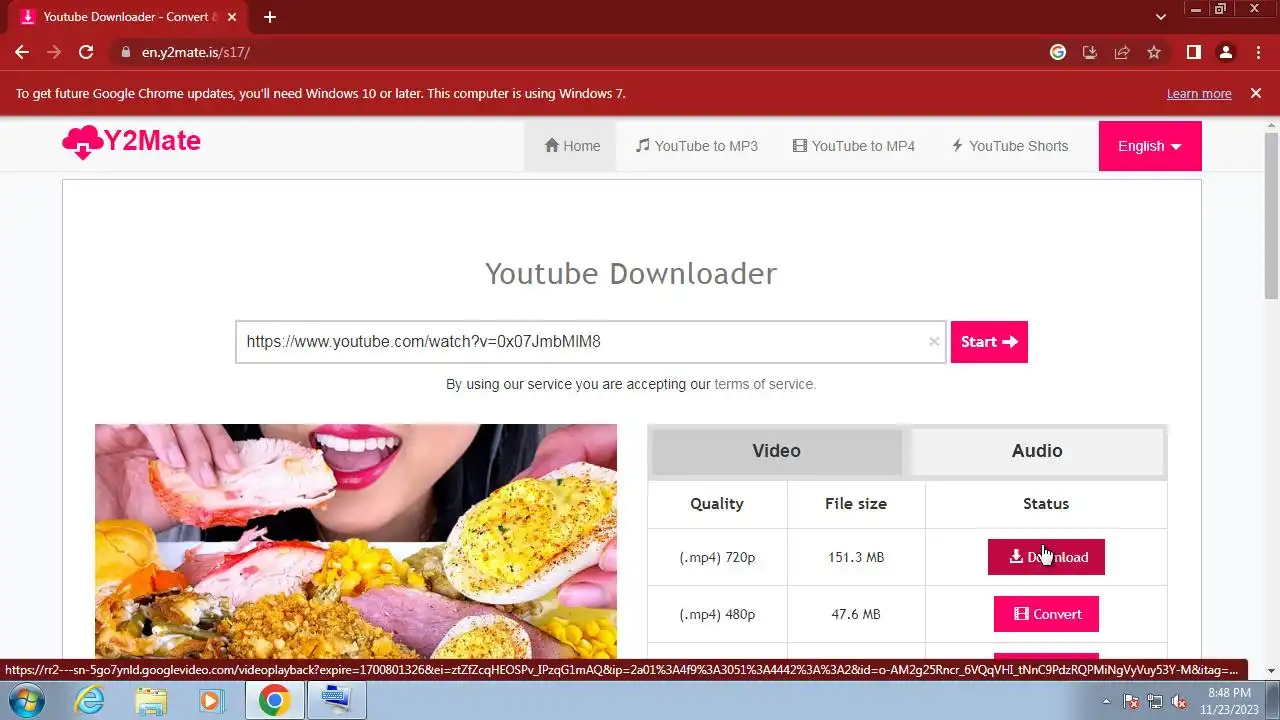The image size is (1280, 720).
Task: Open YouTube Shorts page
Action: point(1009,146)
